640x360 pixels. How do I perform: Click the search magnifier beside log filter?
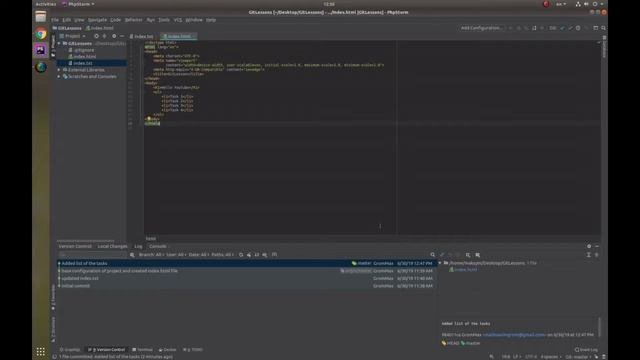click(x=132, y=255)
